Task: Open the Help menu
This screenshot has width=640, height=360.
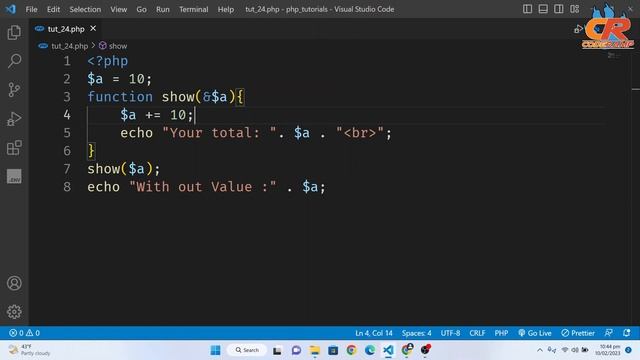Action: pyautogui.click(x=226, y=9)
